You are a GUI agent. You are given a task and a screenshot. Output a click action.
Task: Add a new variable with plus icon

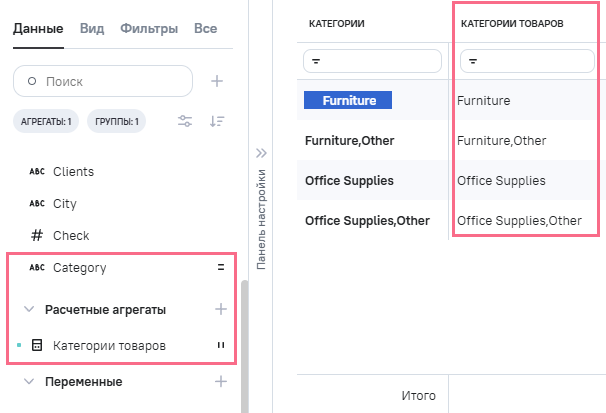[221, 381]
